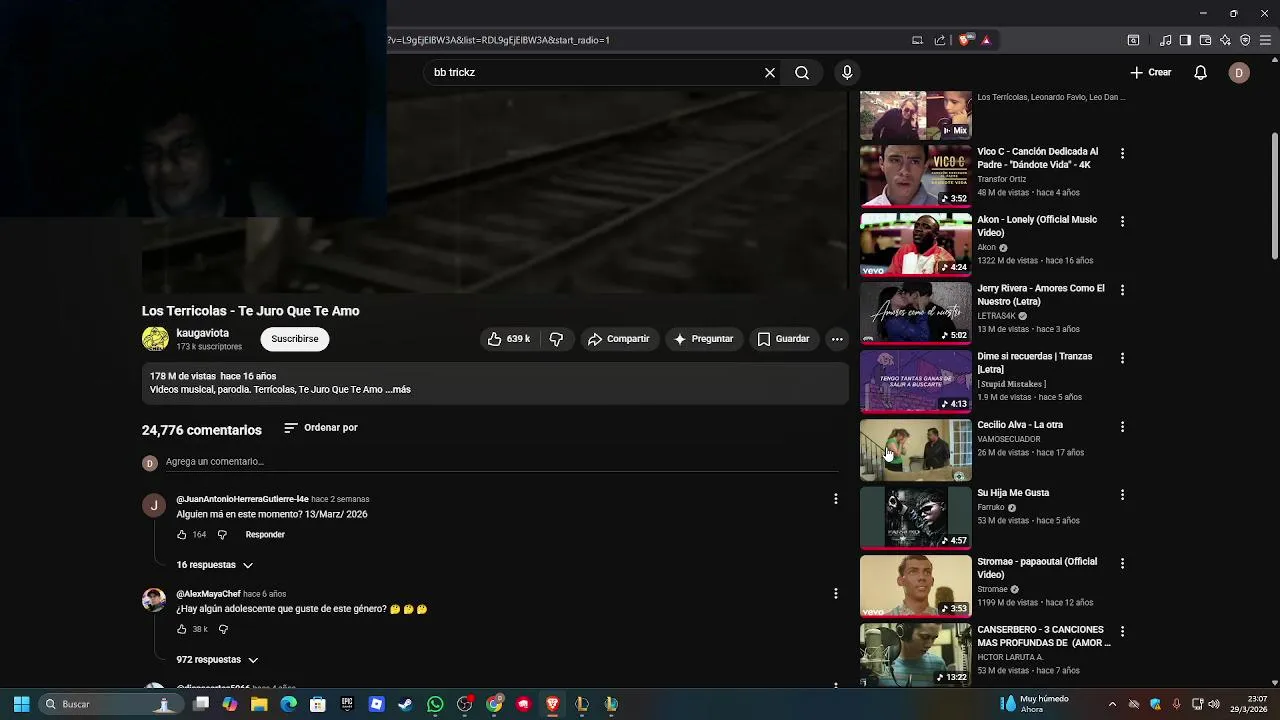Open options for Akon - Lonely video
Viewport: 1280px width, 720px height.
pos(1122,221)
